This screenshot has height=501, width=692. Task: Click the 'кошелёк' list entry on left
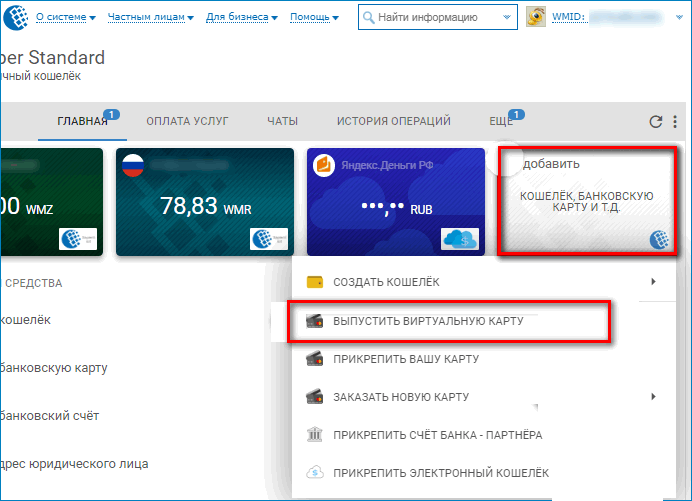coord(26,320)
